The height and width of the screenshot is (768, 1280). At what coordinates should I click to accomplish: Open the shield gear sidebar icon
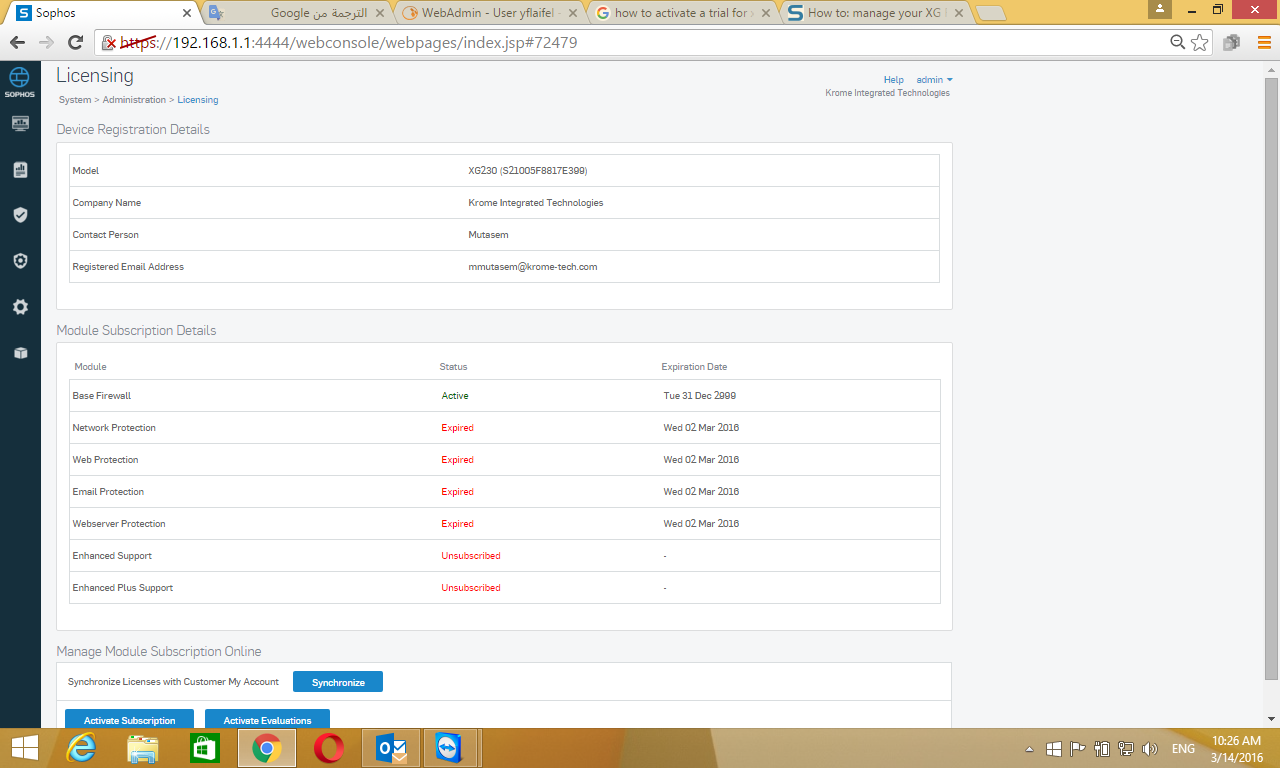pos(20,261)
